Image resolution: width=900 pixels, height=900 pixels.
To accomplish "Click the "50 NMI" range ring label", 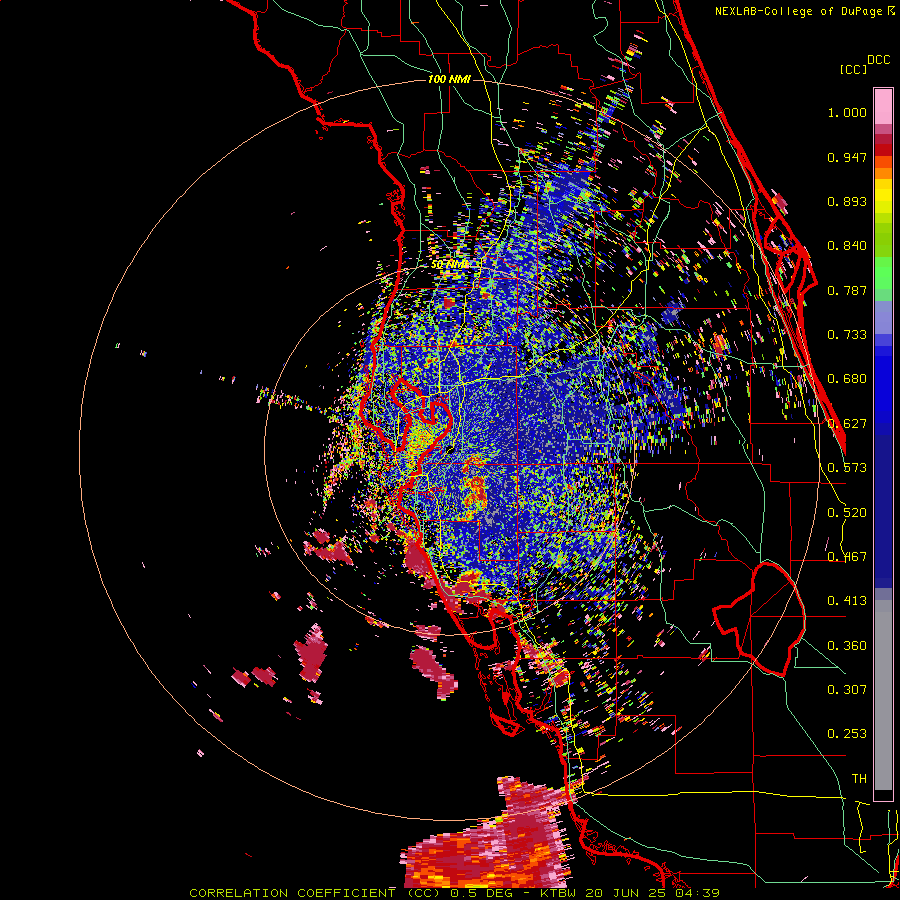I will click(x=449, y=265).
